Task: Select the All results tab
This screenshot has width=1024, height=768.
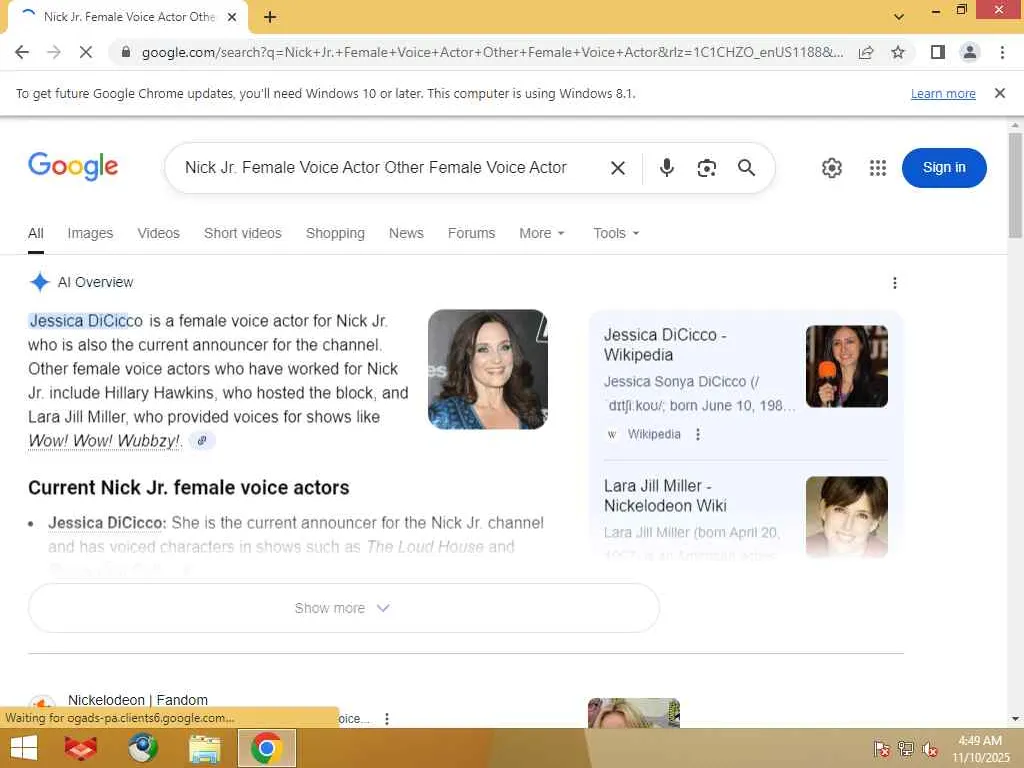Action: (x=36, y=233)
